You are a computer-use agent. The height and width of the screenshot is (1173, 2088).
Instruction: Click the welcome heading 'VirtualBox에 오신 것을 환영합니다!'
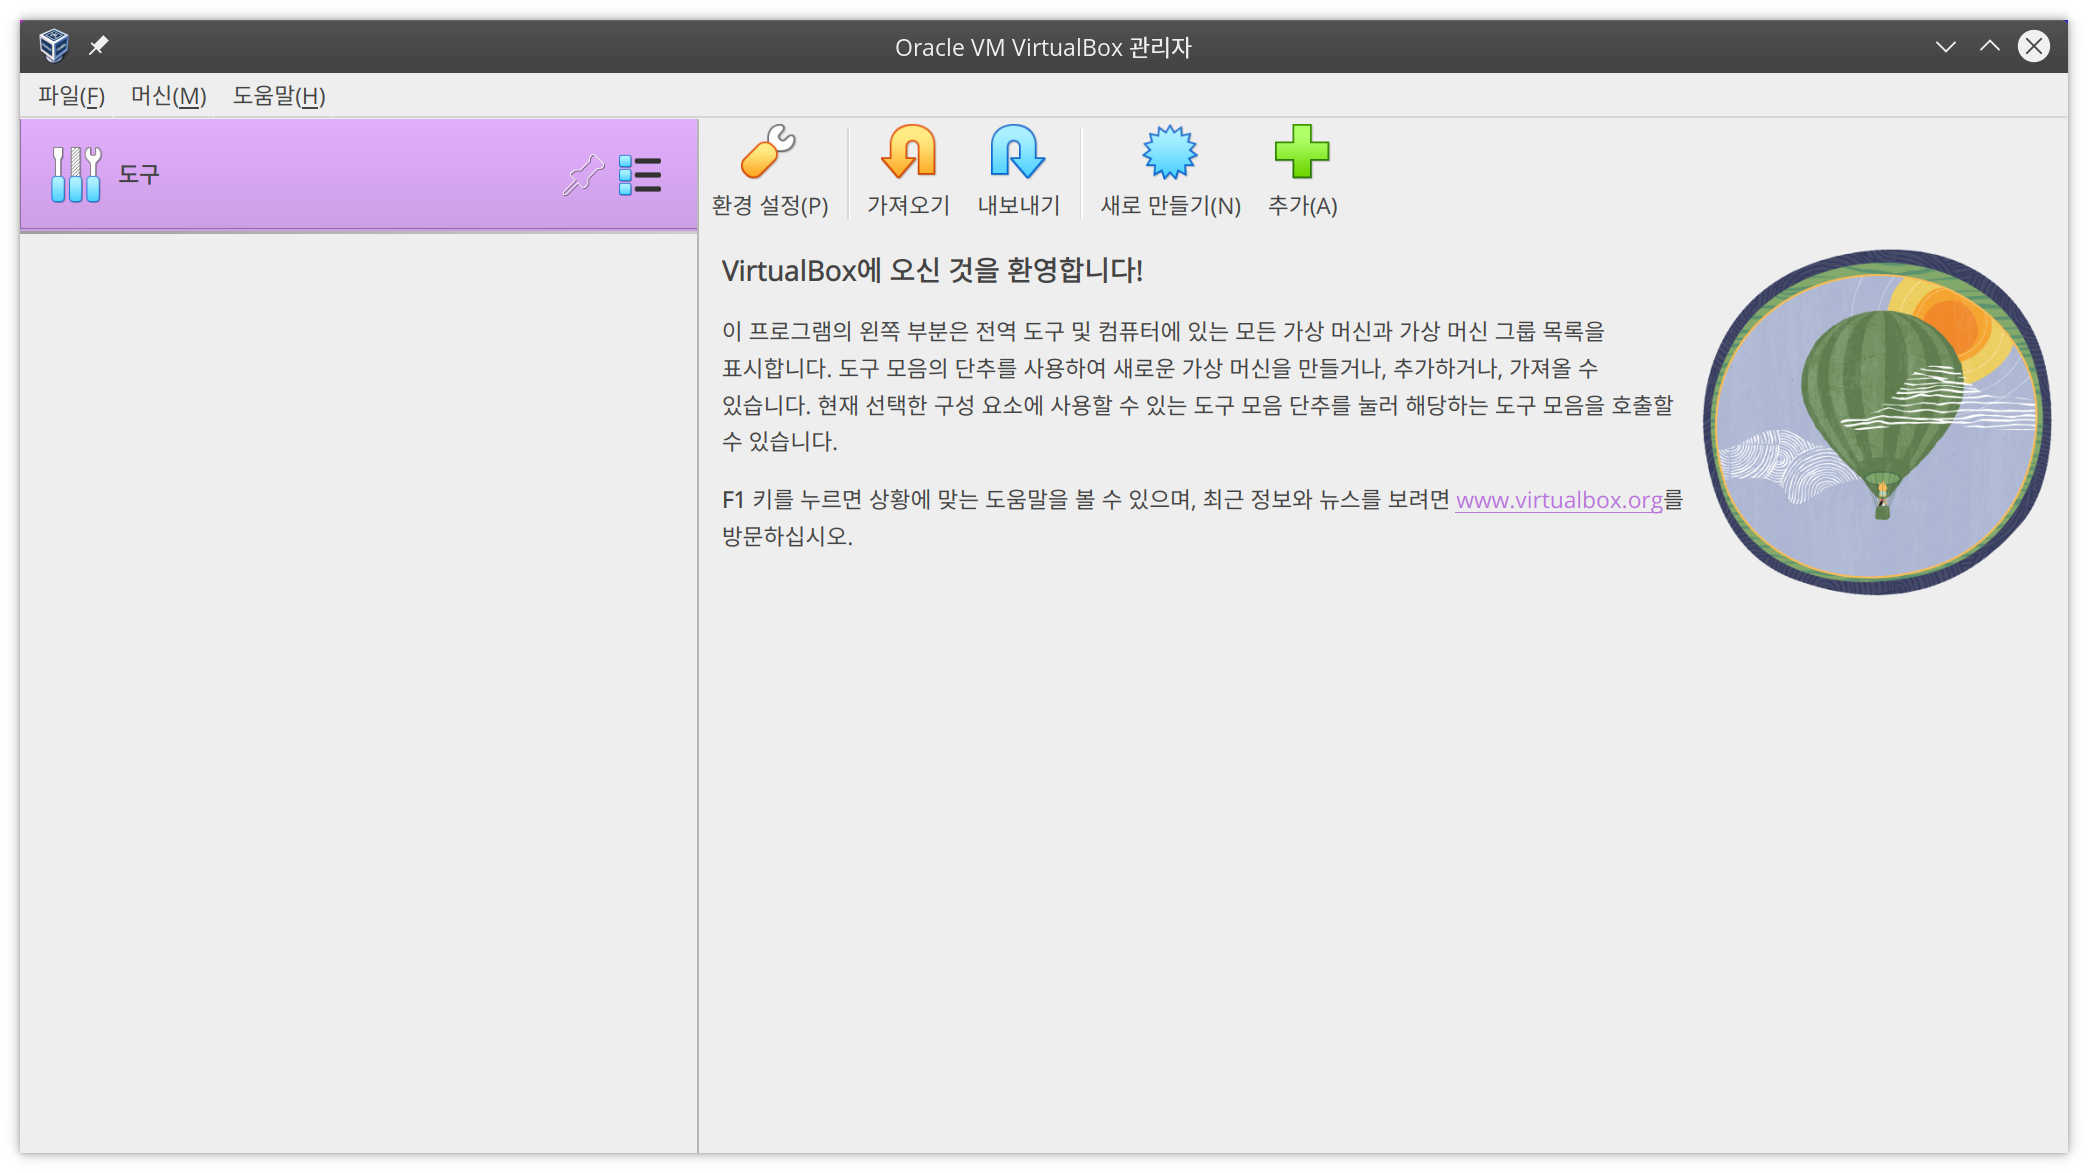tap(932, 270)
